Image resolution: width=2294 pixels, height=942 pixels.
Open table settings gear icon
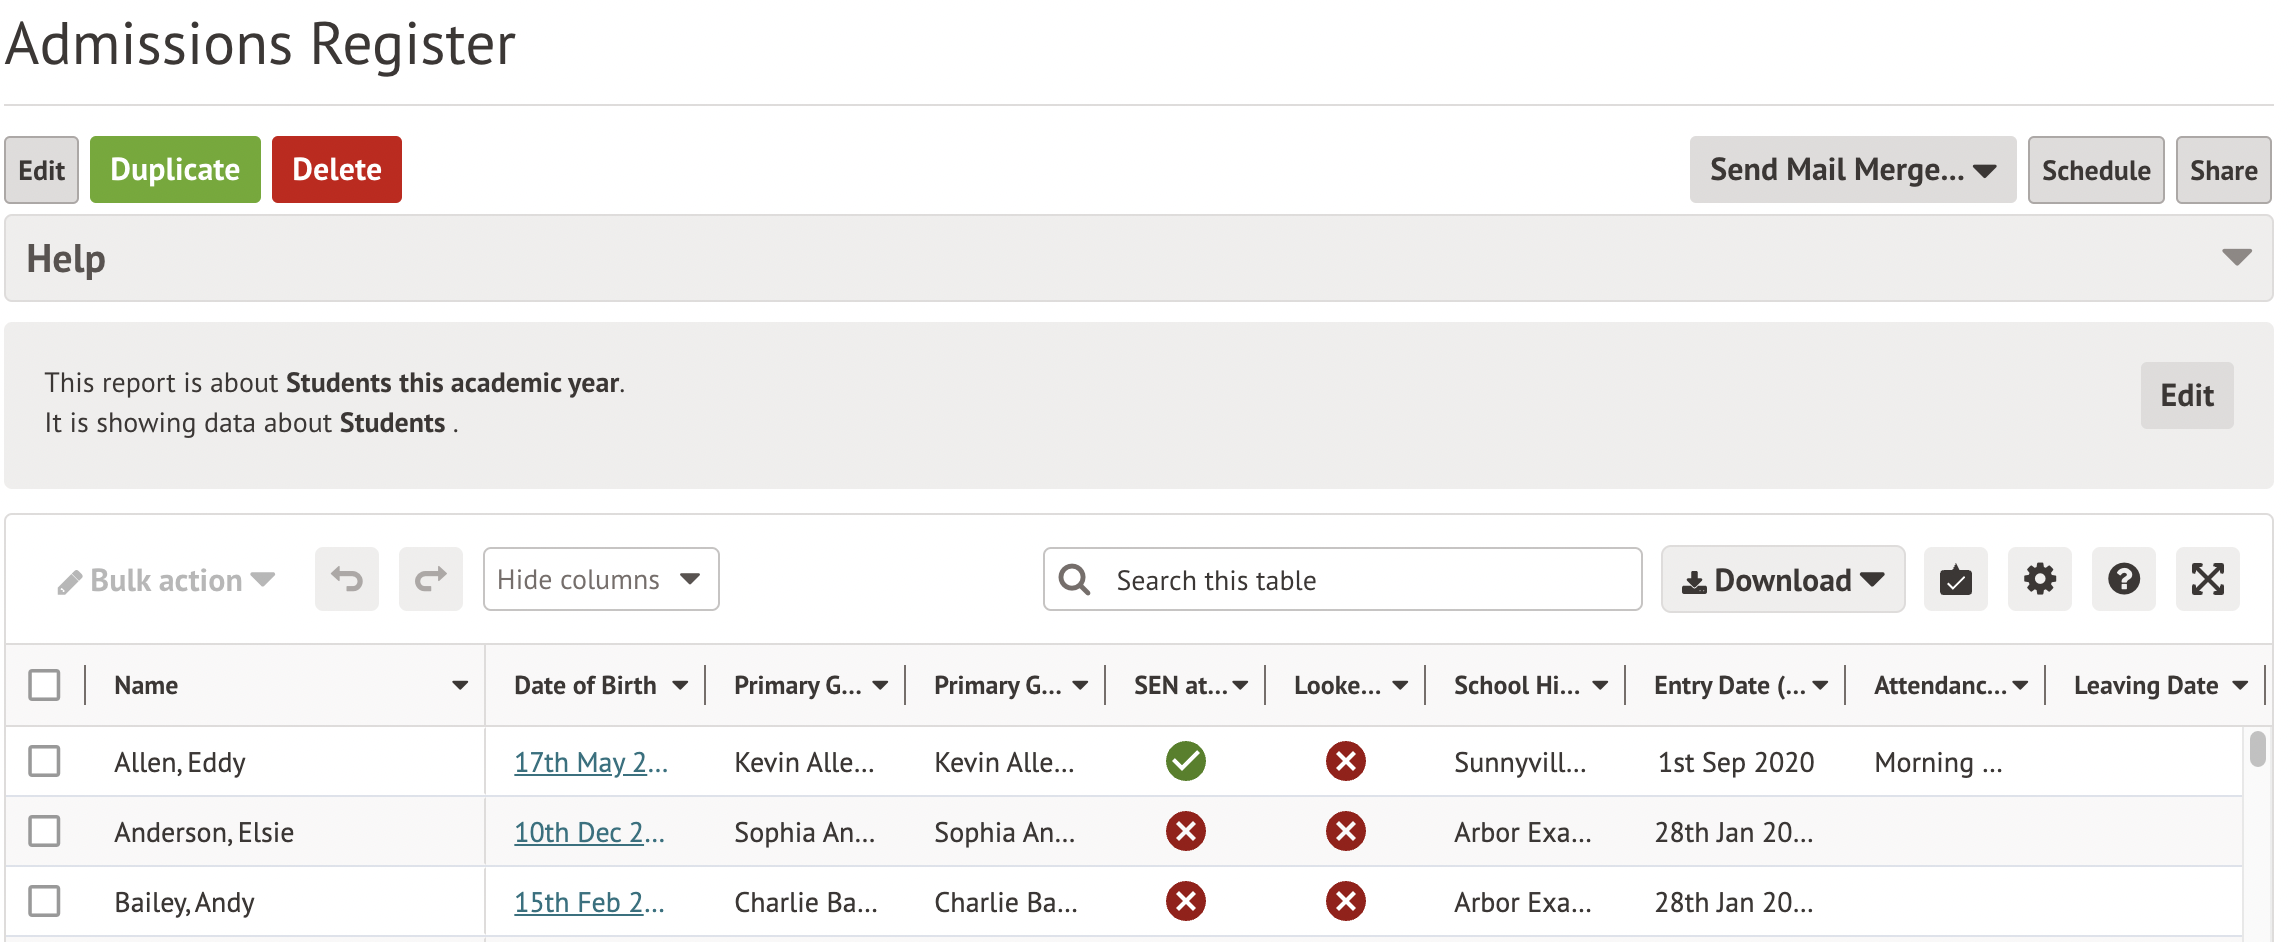pyautogui.click(x=2039, y=579)
